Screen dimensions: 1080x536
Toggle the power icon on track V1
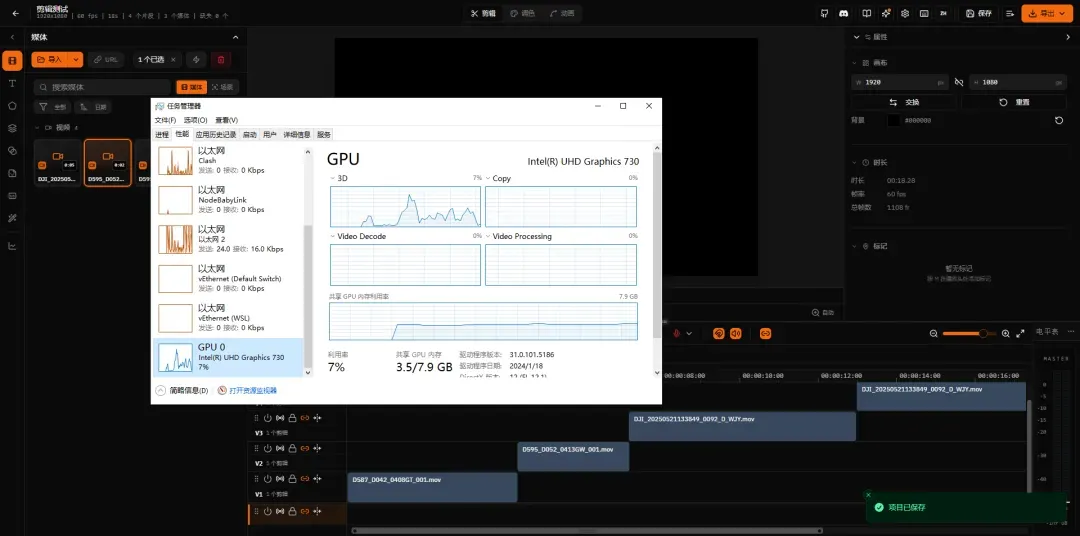pos(268,478)
